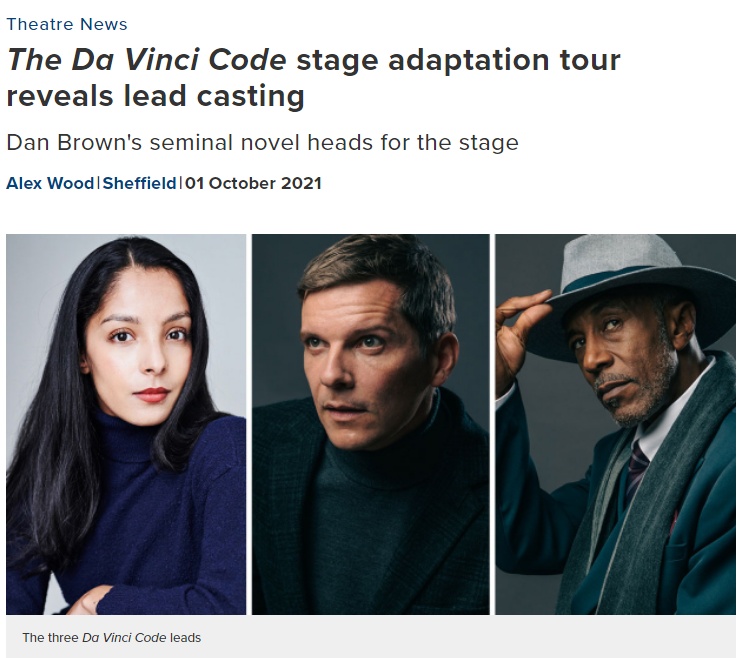The image size is (740, 658).
Task: Click the date 01 October 2021
Action: tap(253, 183)
